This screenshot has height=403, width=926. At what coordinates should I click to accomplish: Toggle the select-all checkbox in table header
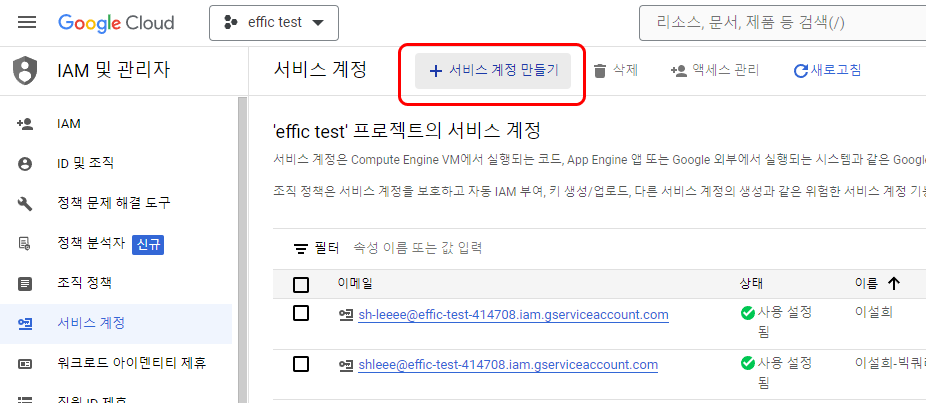pos(301,285)
